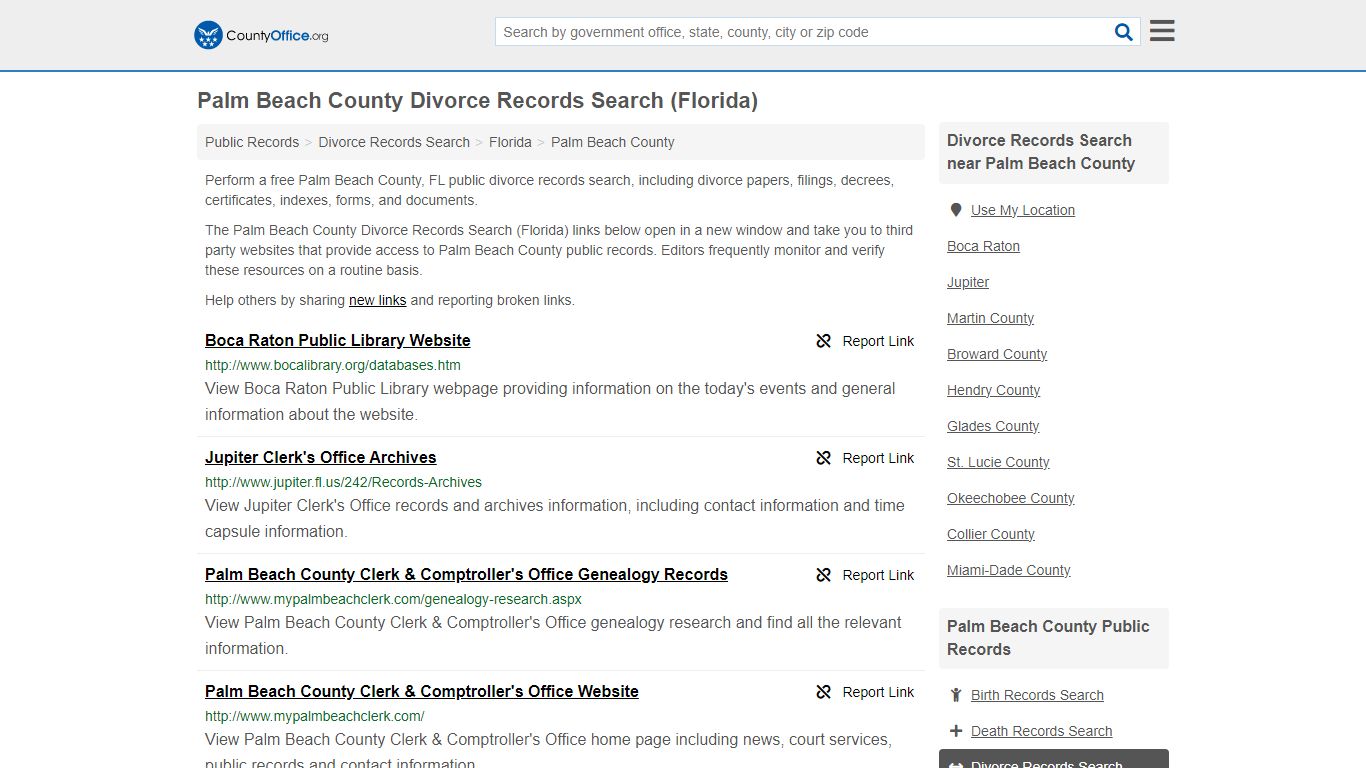
Task: Report link for Boca Raton Public Library
Action: tap(865, 341)
